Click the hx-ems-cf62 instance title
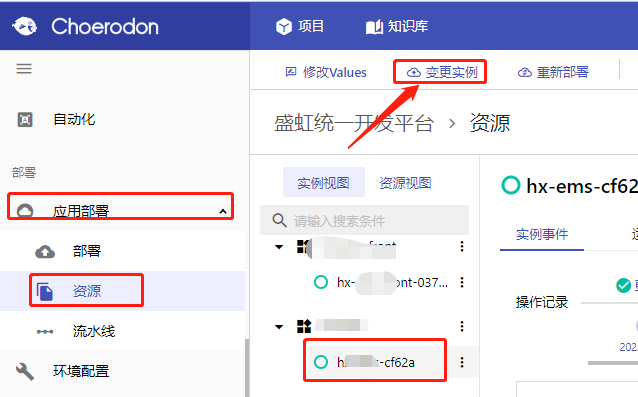Screen dimensions: 638x397 (582, 186)
